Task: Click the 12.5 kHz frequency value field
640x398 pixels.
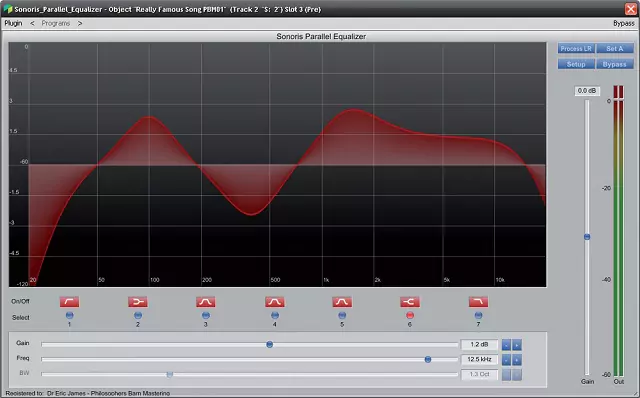Action: point(479,359)
